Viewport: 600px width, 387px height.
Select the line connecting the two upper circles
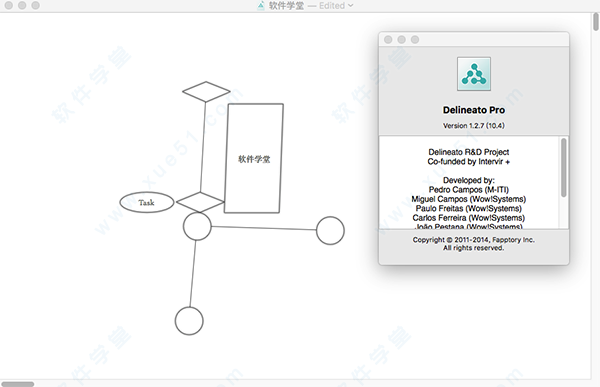264,228
